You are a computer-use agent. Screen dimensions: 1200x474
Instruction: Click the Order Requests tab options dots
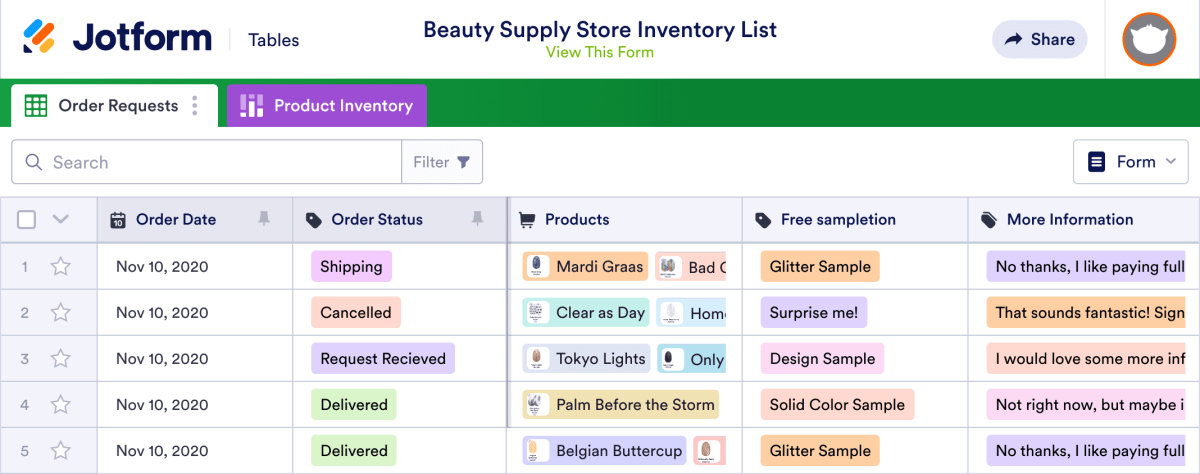(195, 106)
